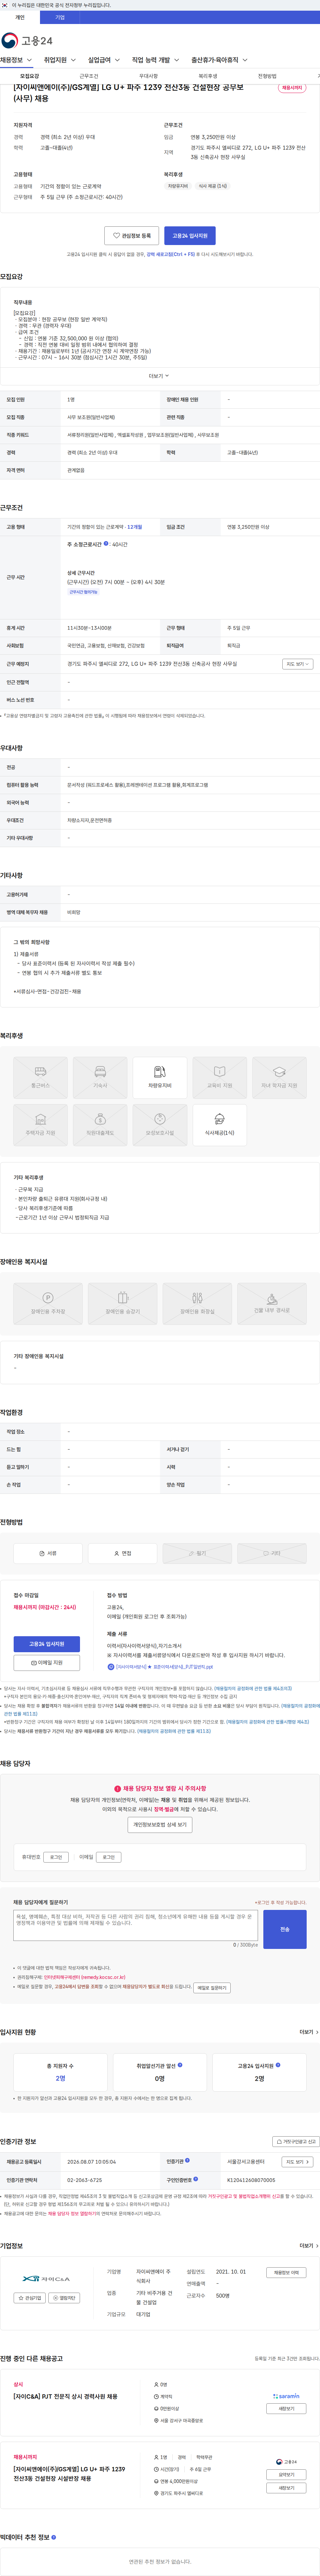Click the saramin logo in job list
This screenshot has height=2576, width=320.
(286, 2396)
